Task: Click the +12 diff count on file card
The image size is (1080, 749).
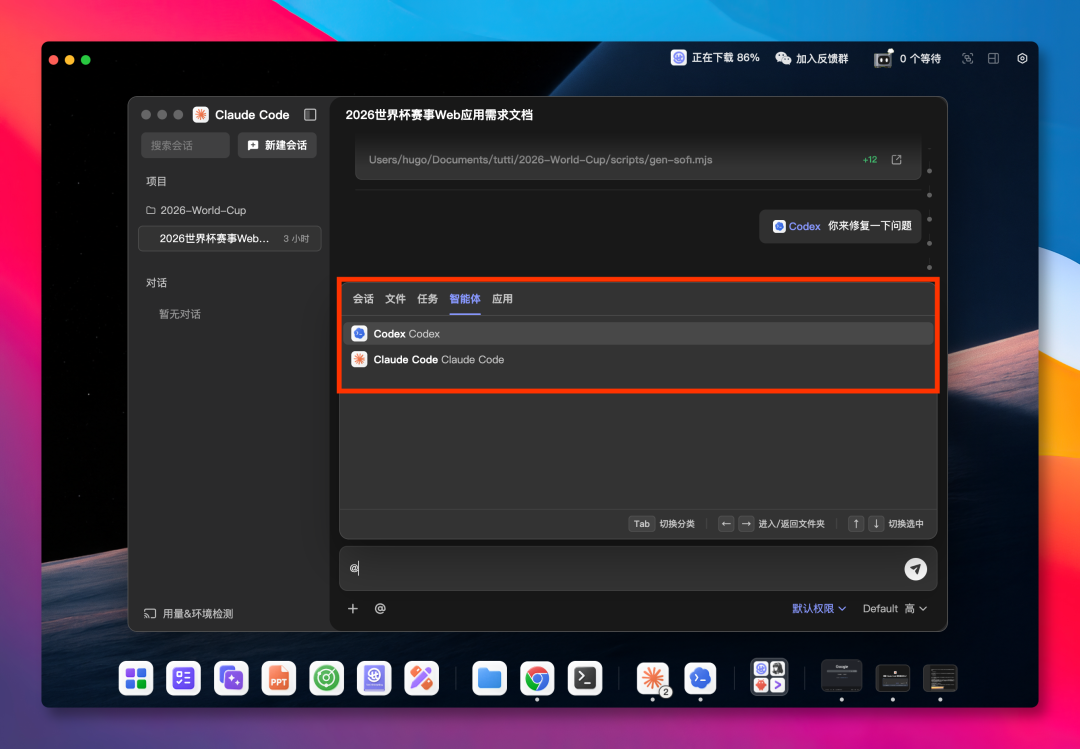Action: (x=870, y=159)
